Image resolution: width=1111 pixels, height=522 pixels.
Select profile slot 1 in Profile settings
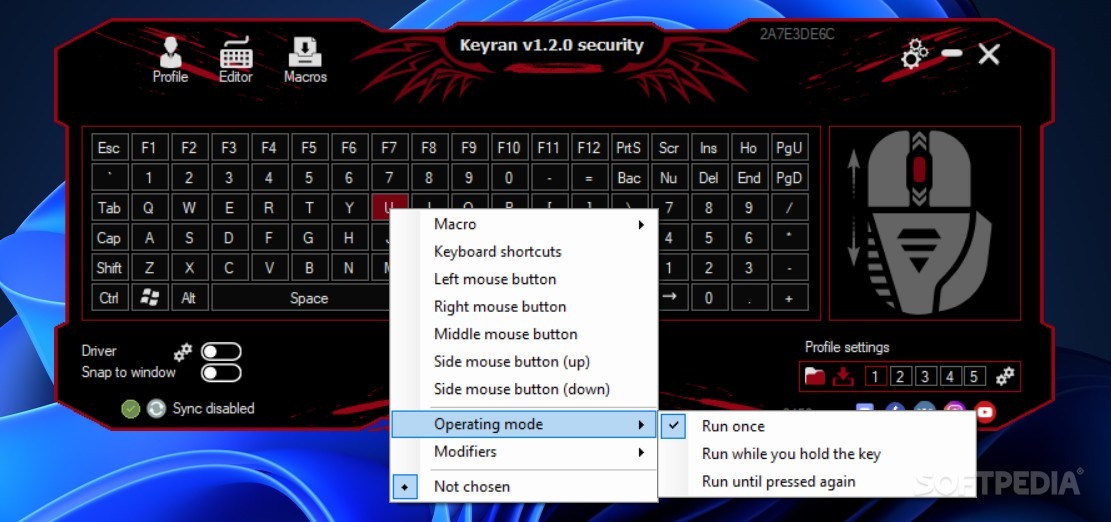point(875,376)
